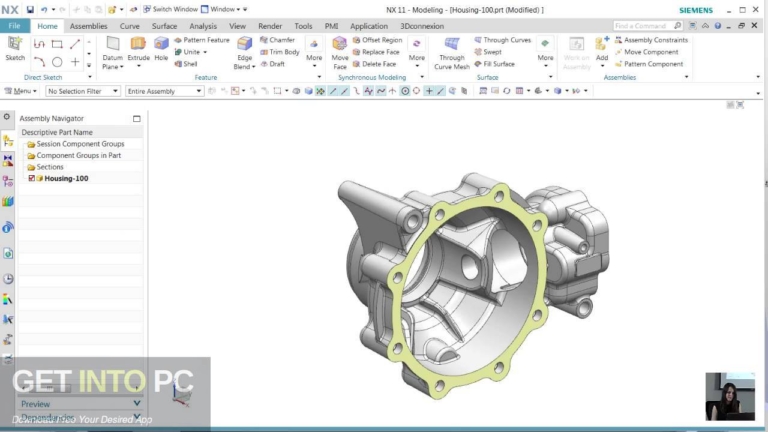768x432 pixels.
Task: Open Through Curve Mesh tool
Action: (x=452, y=52)
